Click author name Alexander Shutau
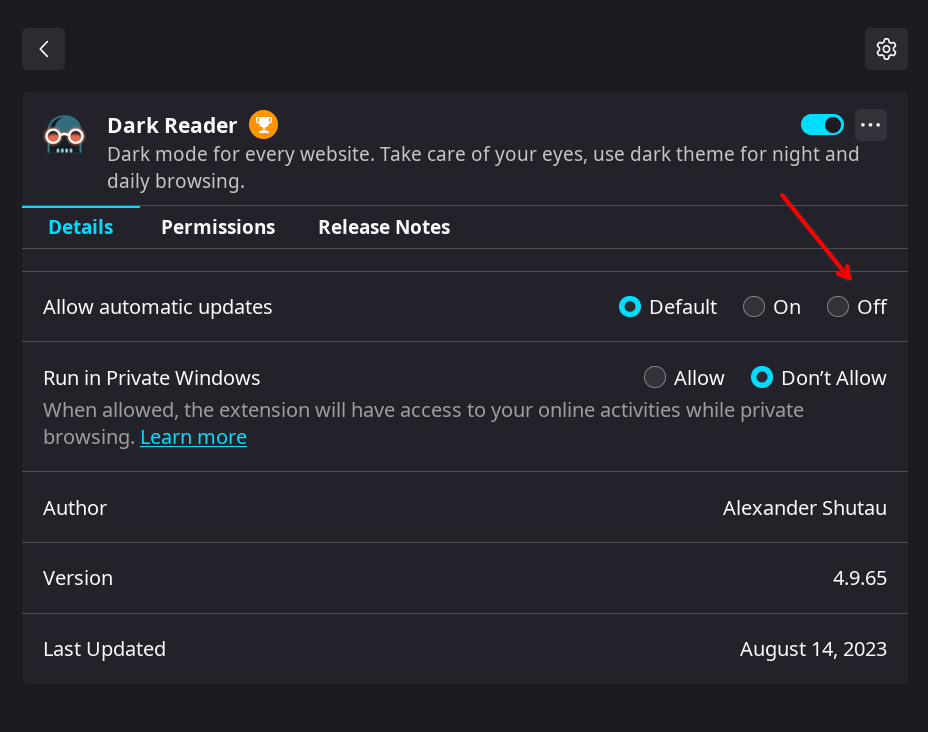Viewport: 928px width, 732px height. coord(805,508)
